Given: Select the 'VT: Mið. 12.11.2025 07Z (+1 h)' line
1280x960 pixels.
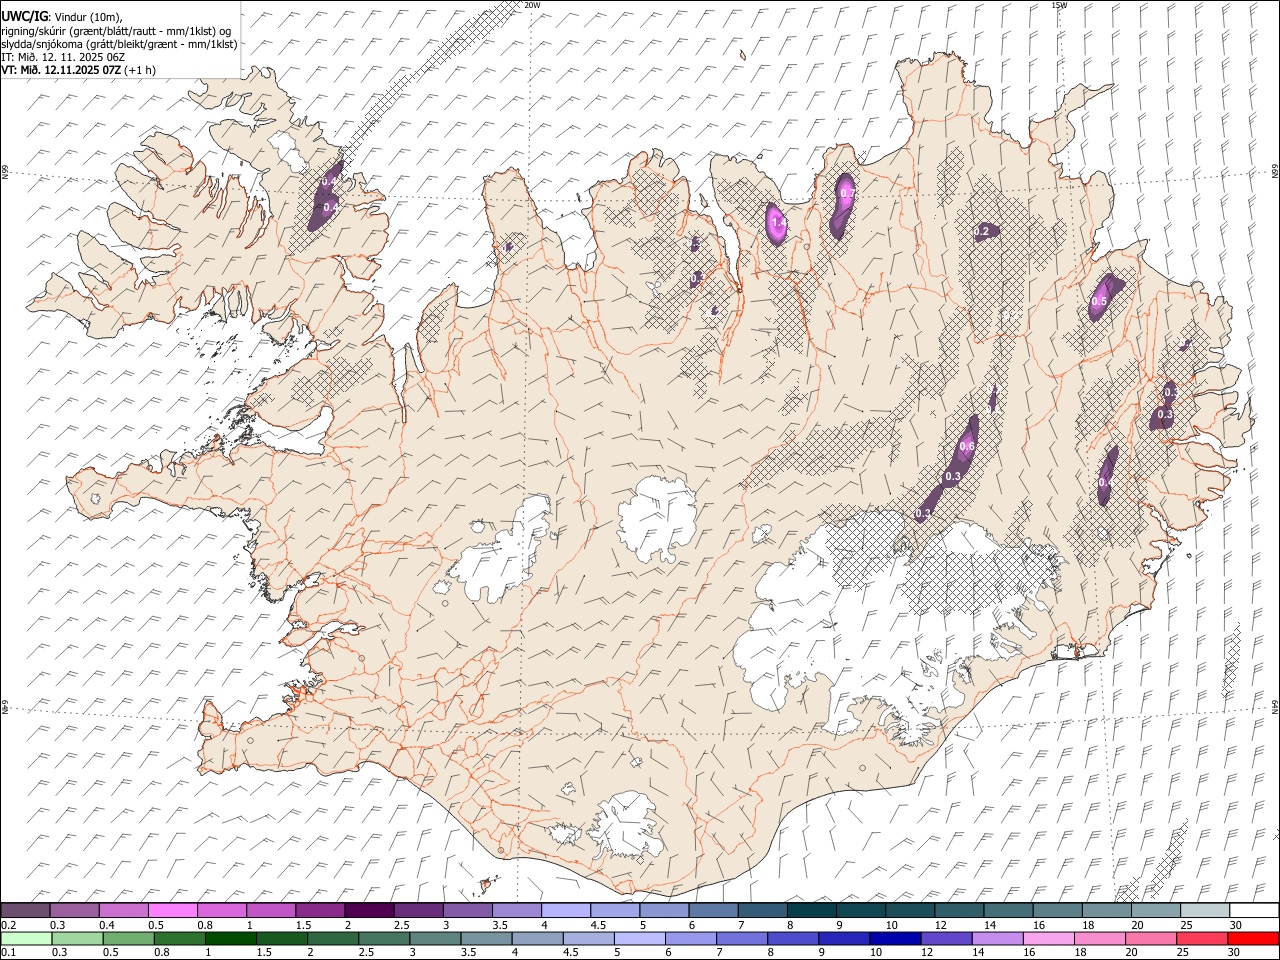Looking at the screenshot, I should click(x=78, y=70).
